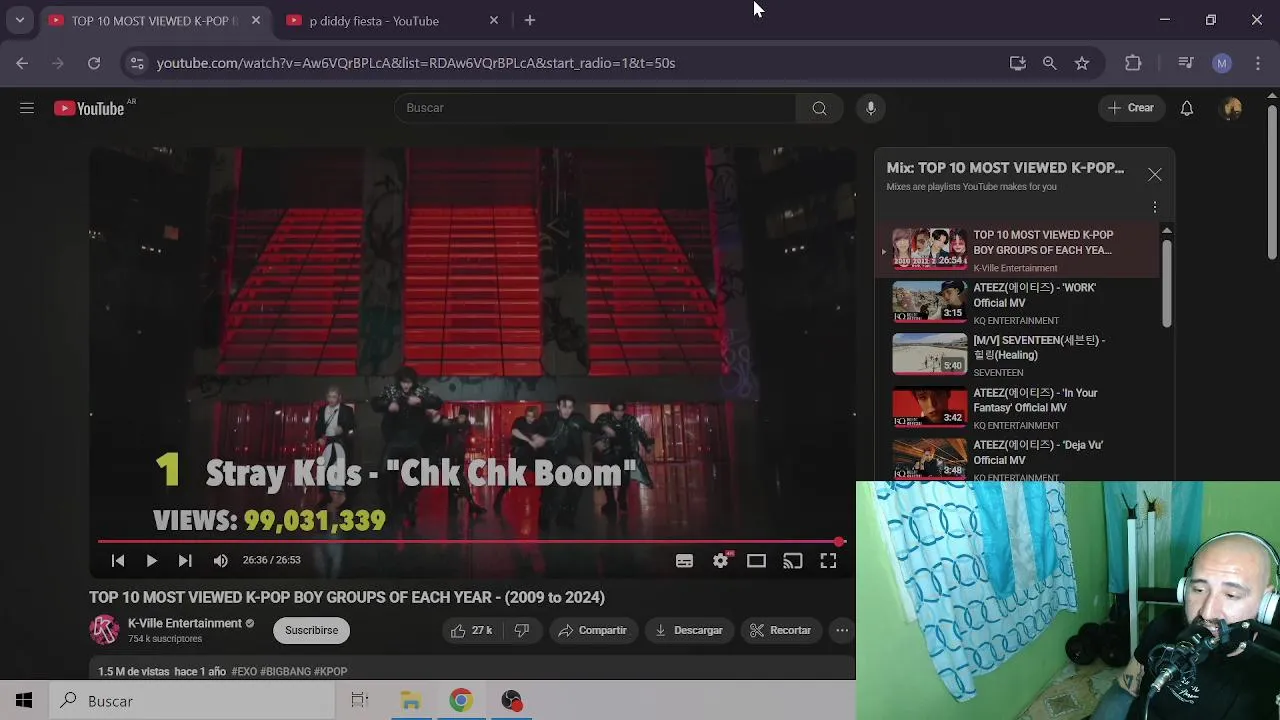Go to the YouTube home logo

pyautogui.click(x=89, y=108)
